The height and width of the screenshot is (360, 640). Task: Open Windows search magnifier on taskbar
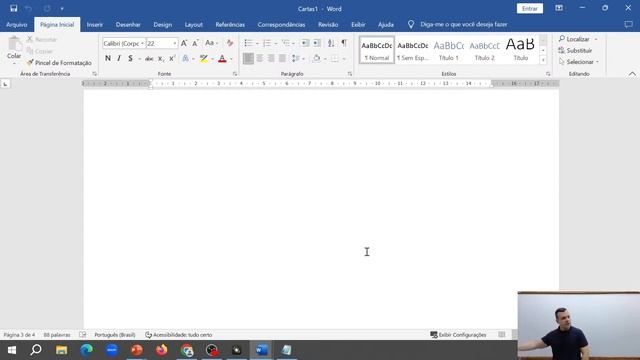pyautogui.click(x=36, y=350)
